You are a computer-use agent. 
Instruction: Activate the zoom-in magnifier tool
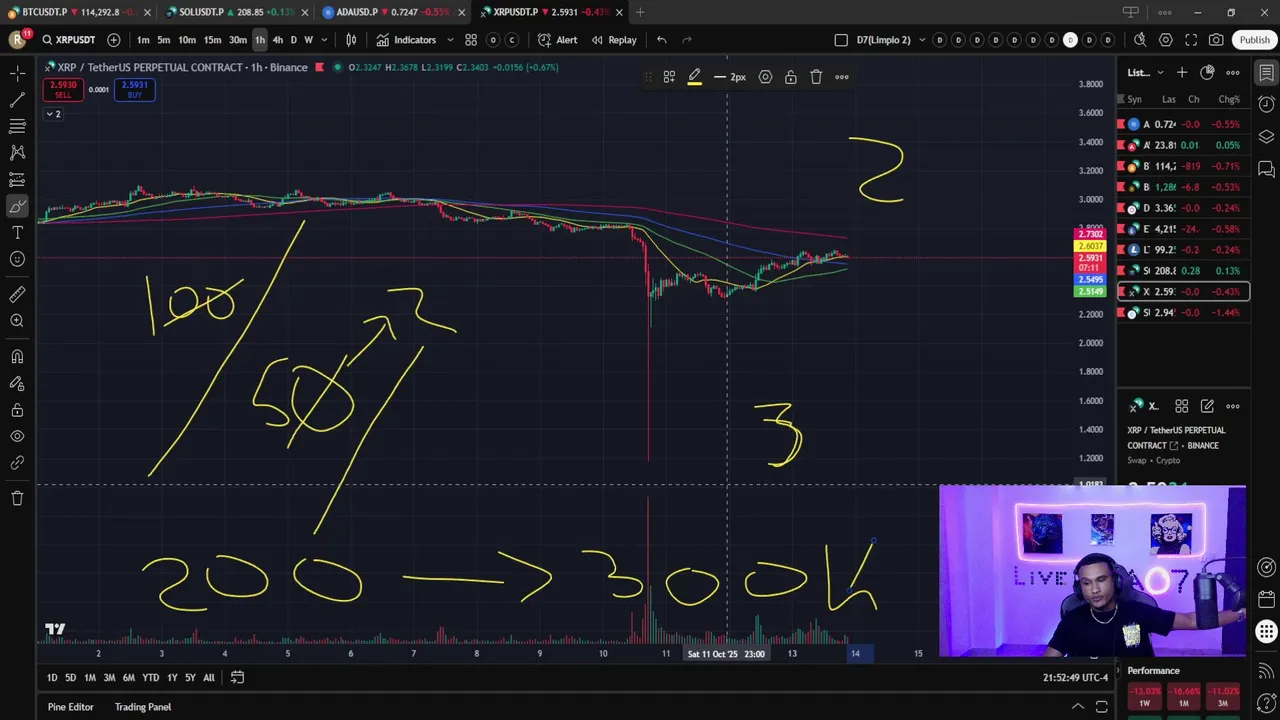point(17,321)
